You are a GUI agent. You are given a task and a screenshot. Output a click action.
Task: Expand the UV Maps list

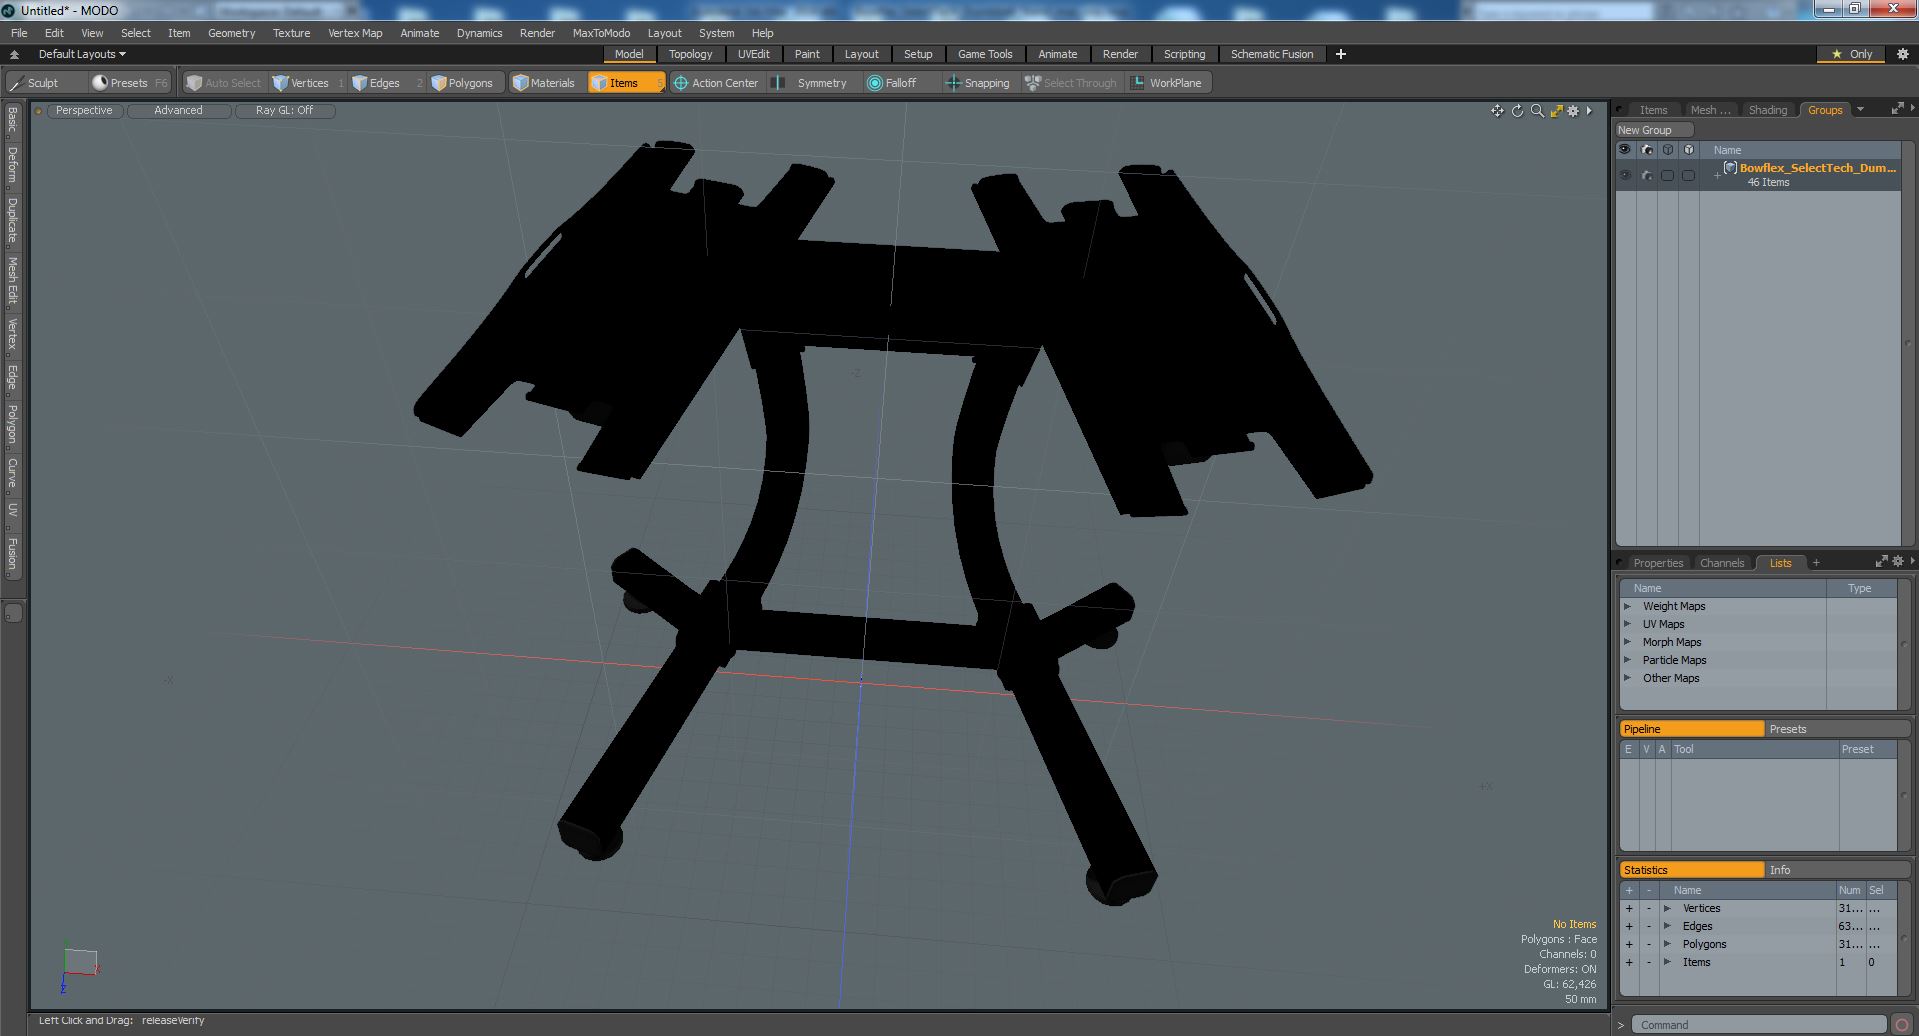[1627, 624]
